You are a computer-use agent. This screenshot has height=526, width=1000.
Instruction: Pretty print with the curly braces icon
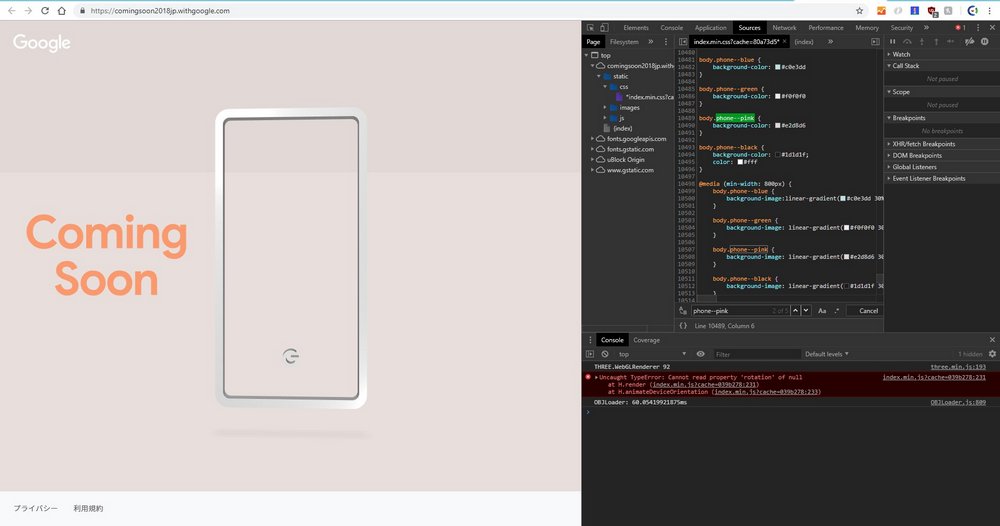pyautogui.click(x=683, y=326)
